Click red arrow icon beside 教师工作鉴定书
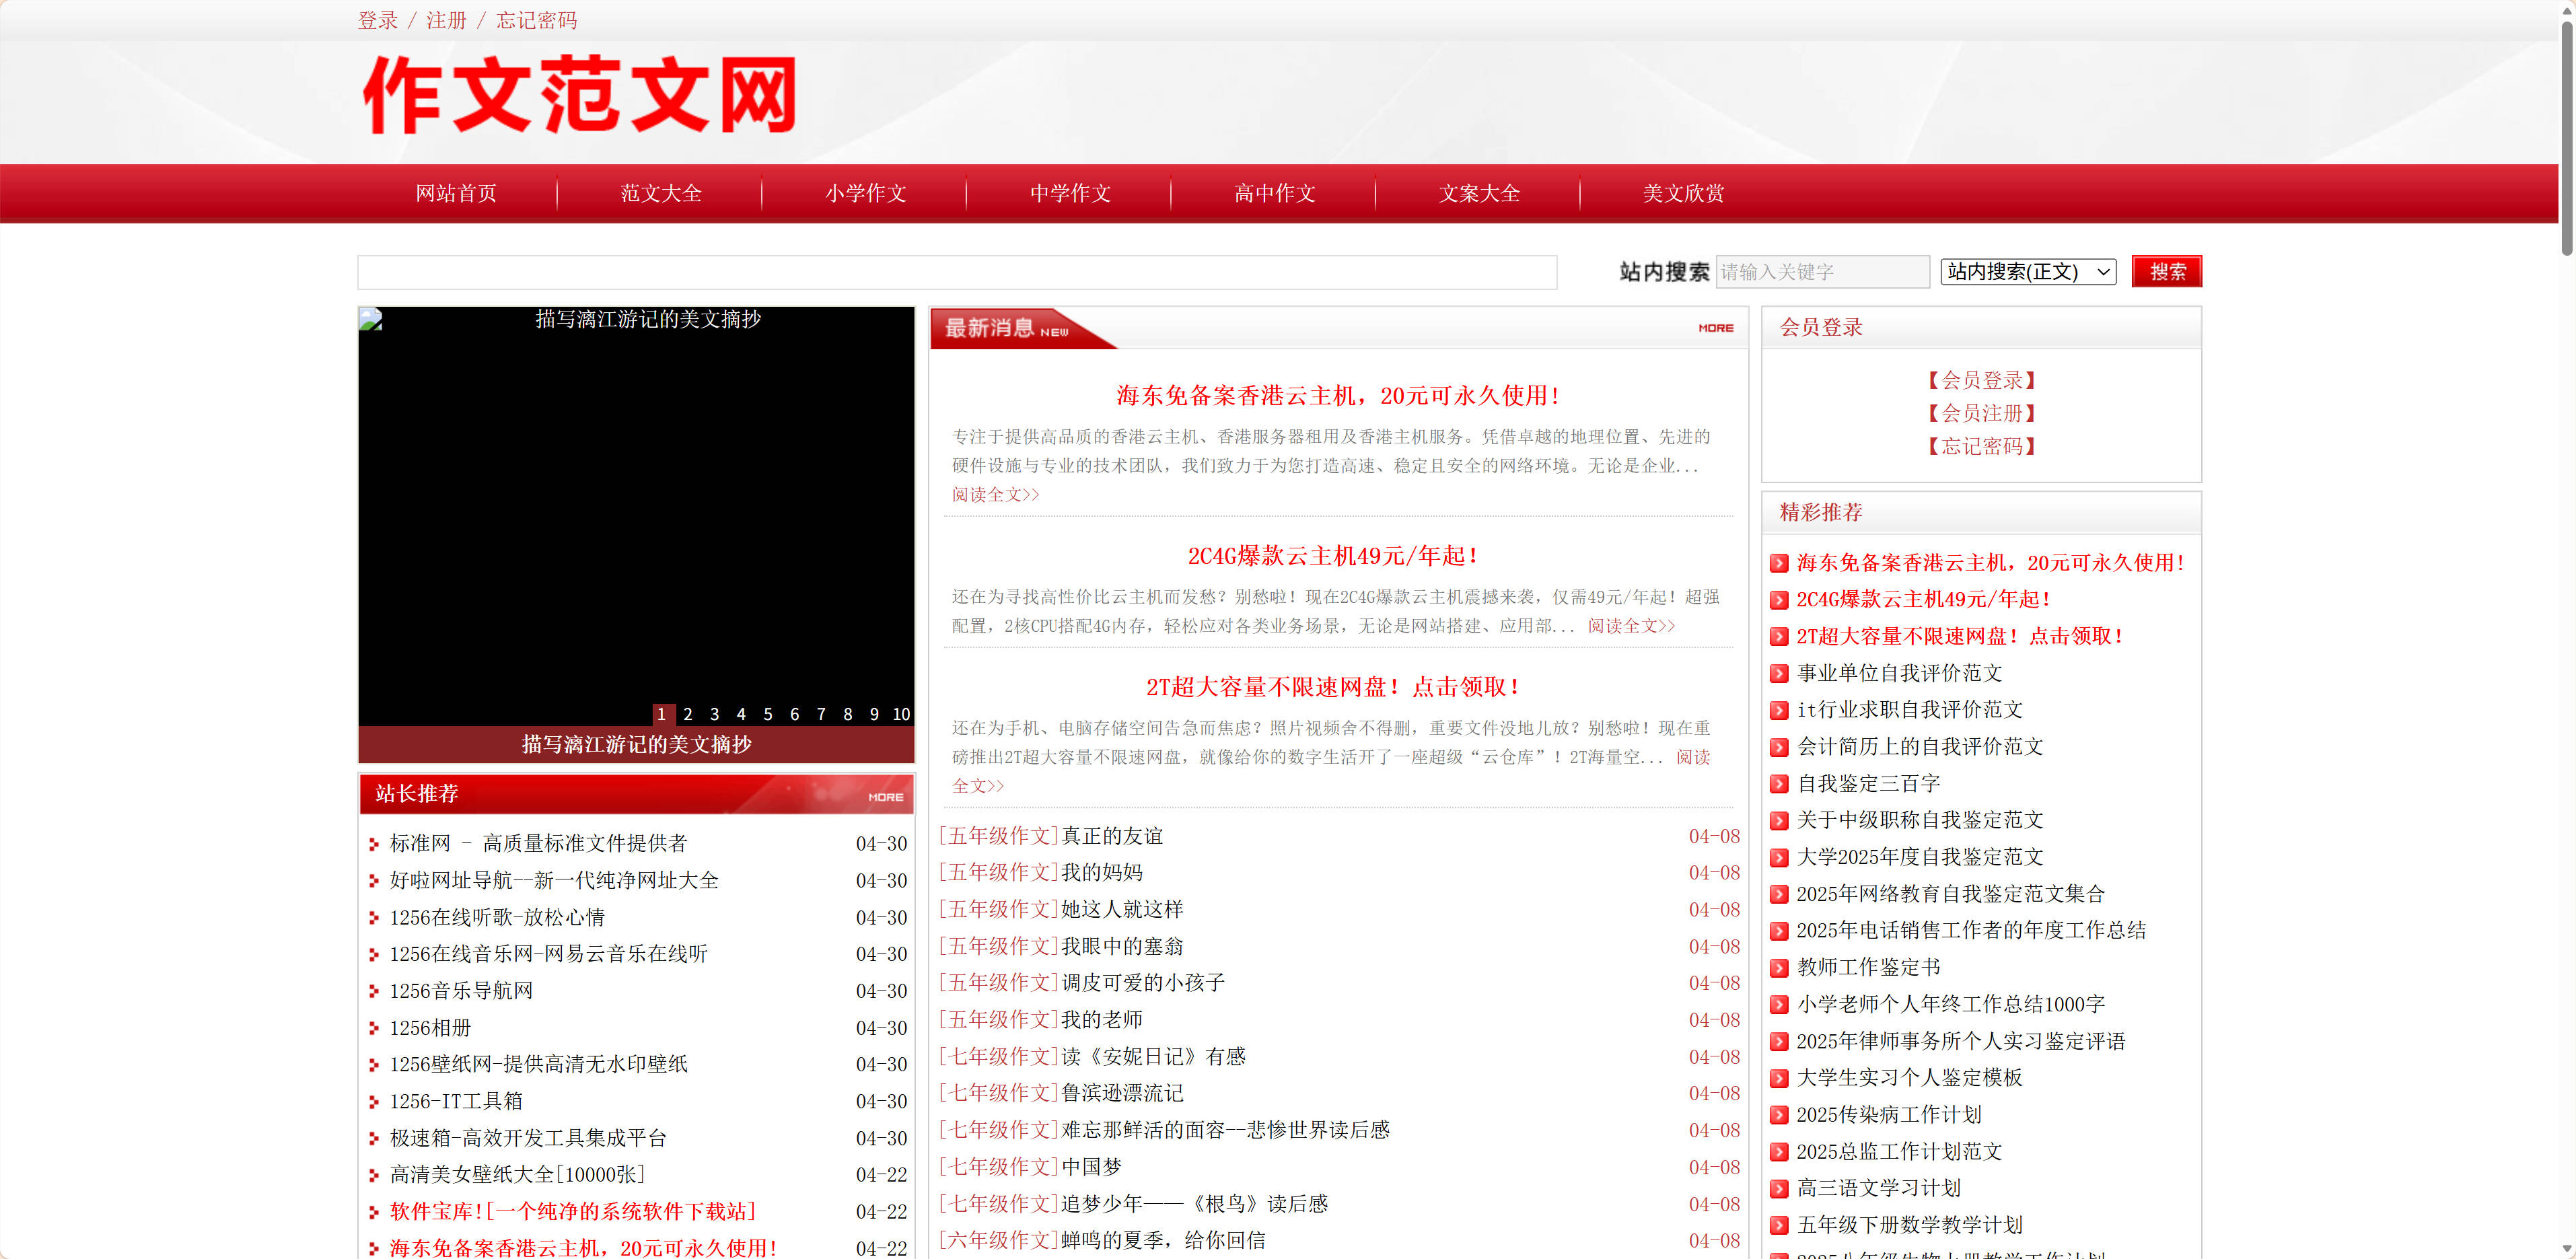The image size is (2576, 1259). pyautogui.click(x=1779, y=968)
